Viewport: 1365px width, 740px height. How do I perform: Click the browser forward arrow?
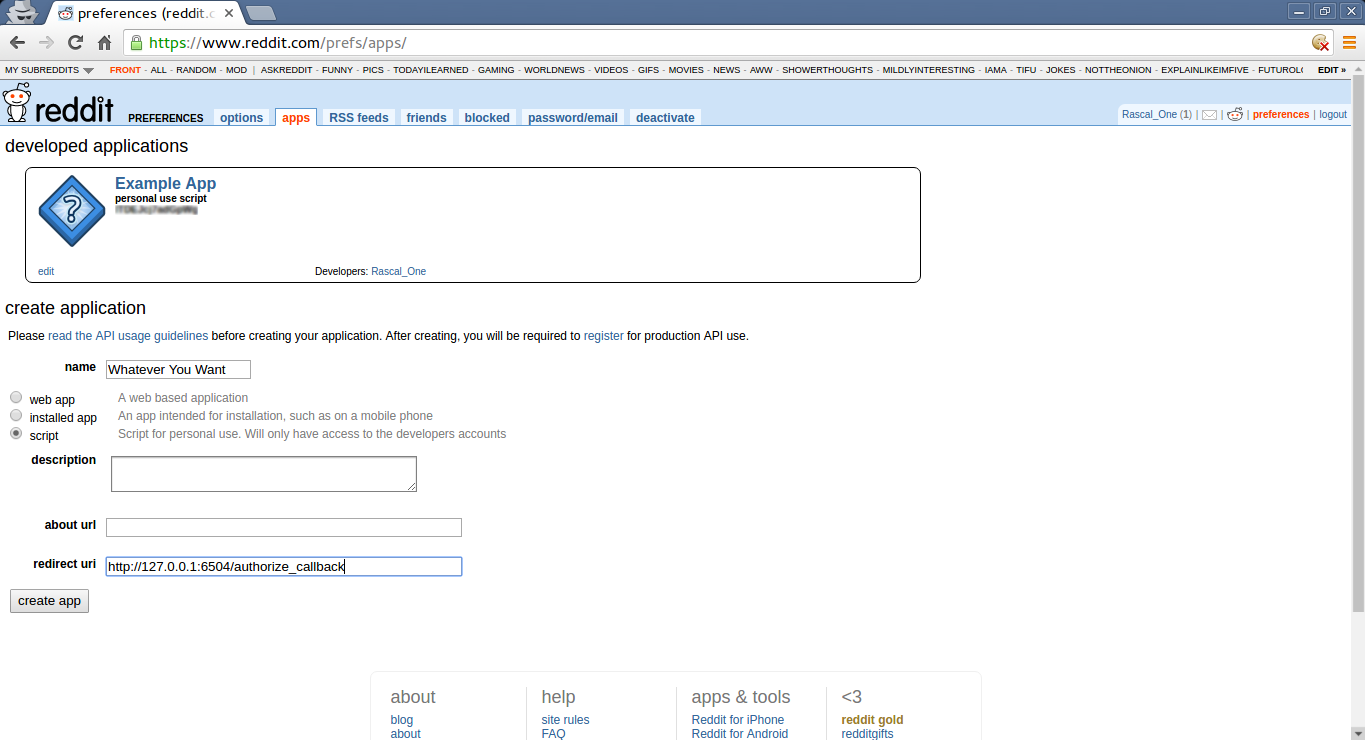pos(46,43)
